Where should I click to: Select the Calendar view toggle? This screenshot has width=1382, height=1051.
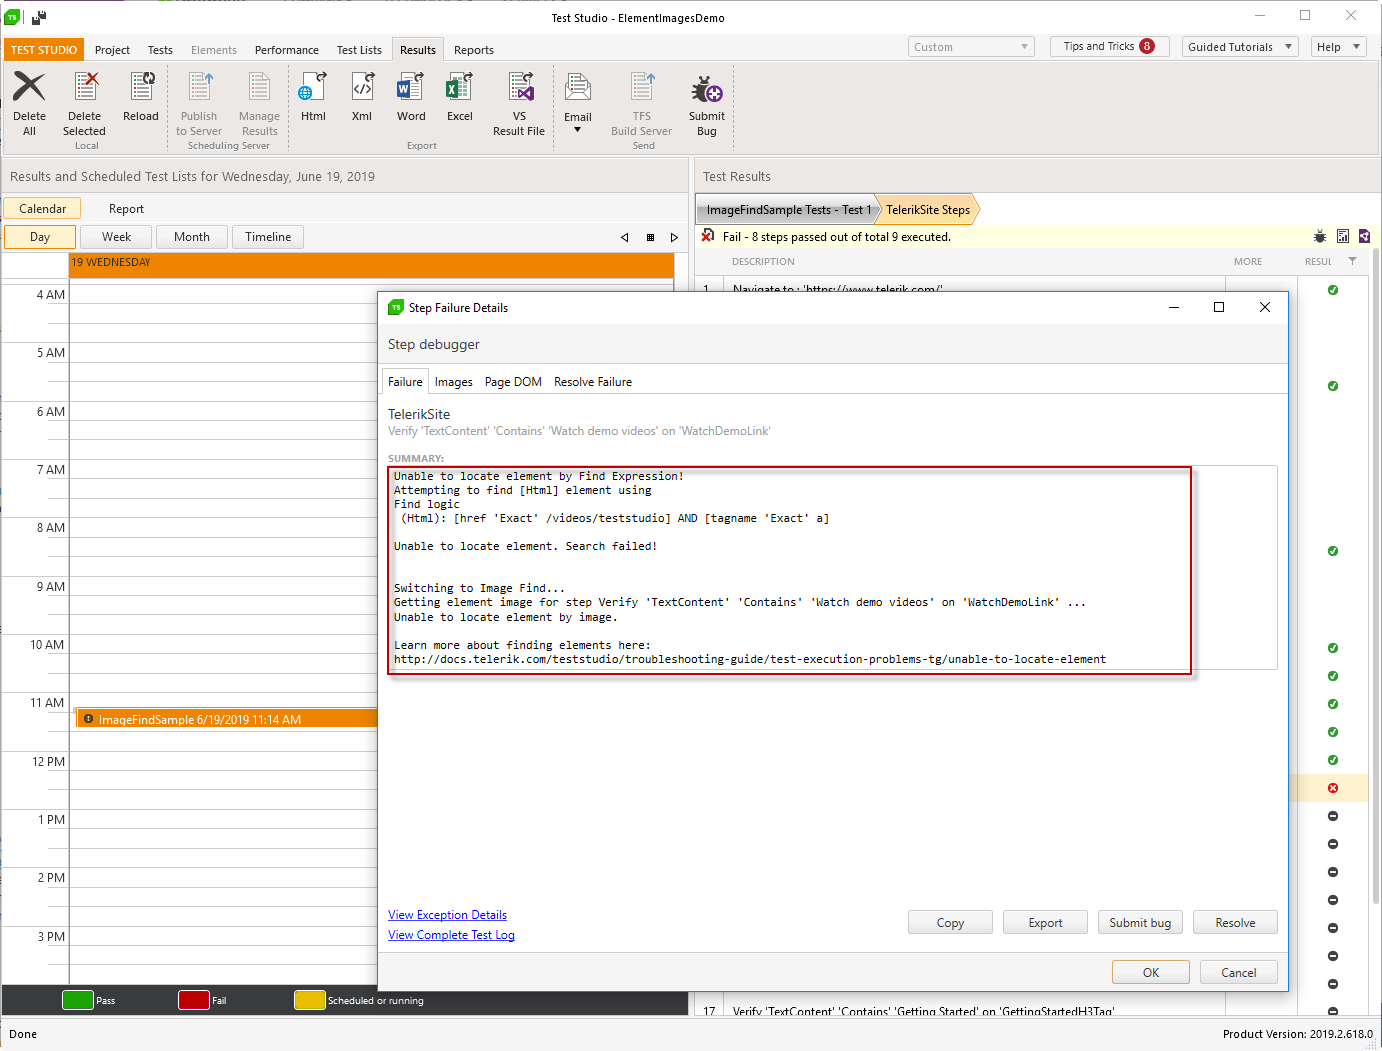pyautogui.click(x=42, y=209)
